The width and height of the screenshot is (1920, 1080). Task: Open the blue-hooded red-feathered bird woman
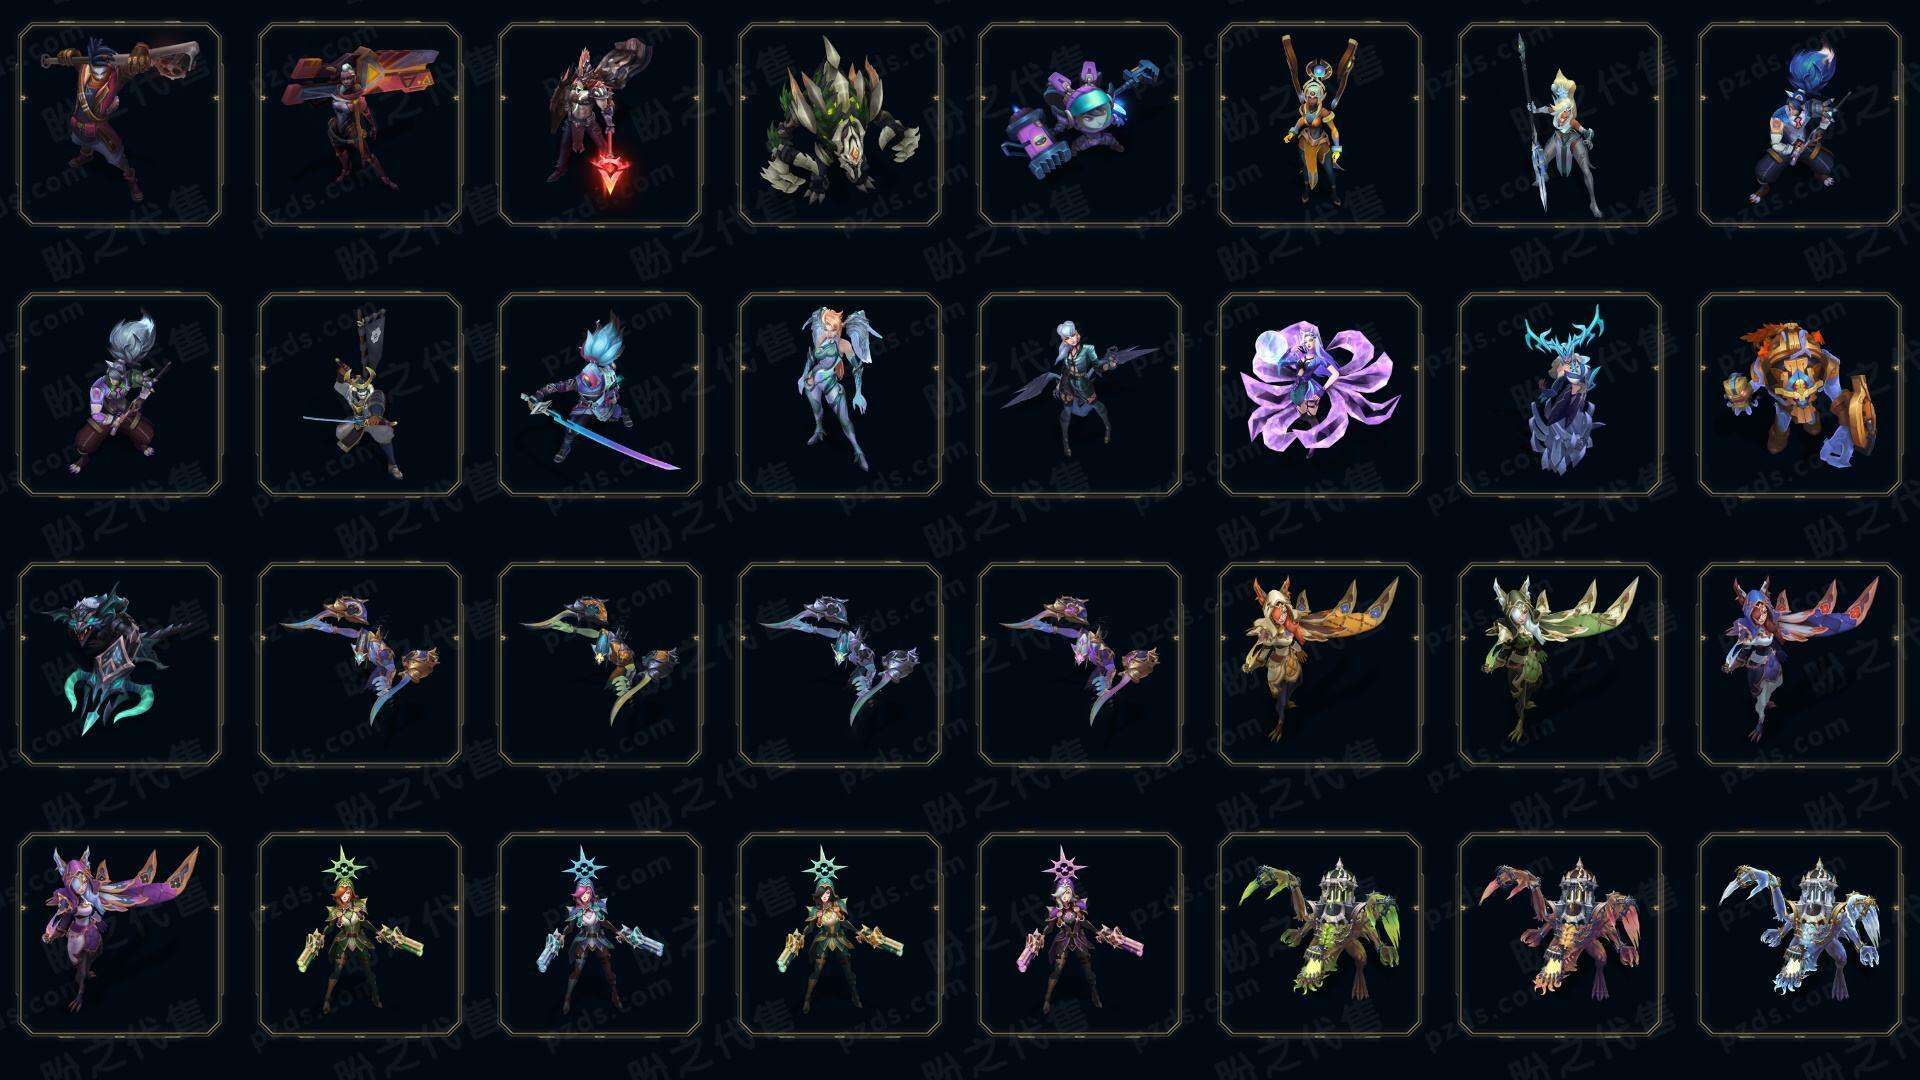1800,664
